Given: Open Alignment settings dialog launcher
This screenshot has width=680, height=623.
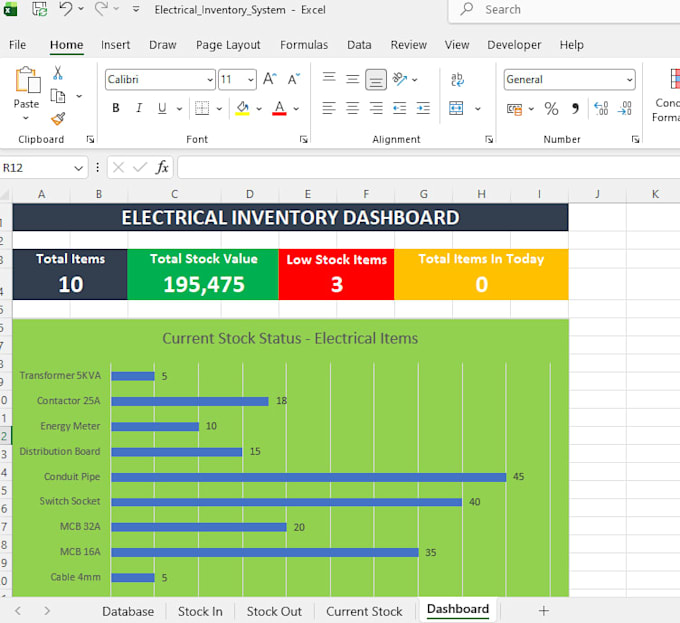Looking at the screenshot, I should coord(489,139).
